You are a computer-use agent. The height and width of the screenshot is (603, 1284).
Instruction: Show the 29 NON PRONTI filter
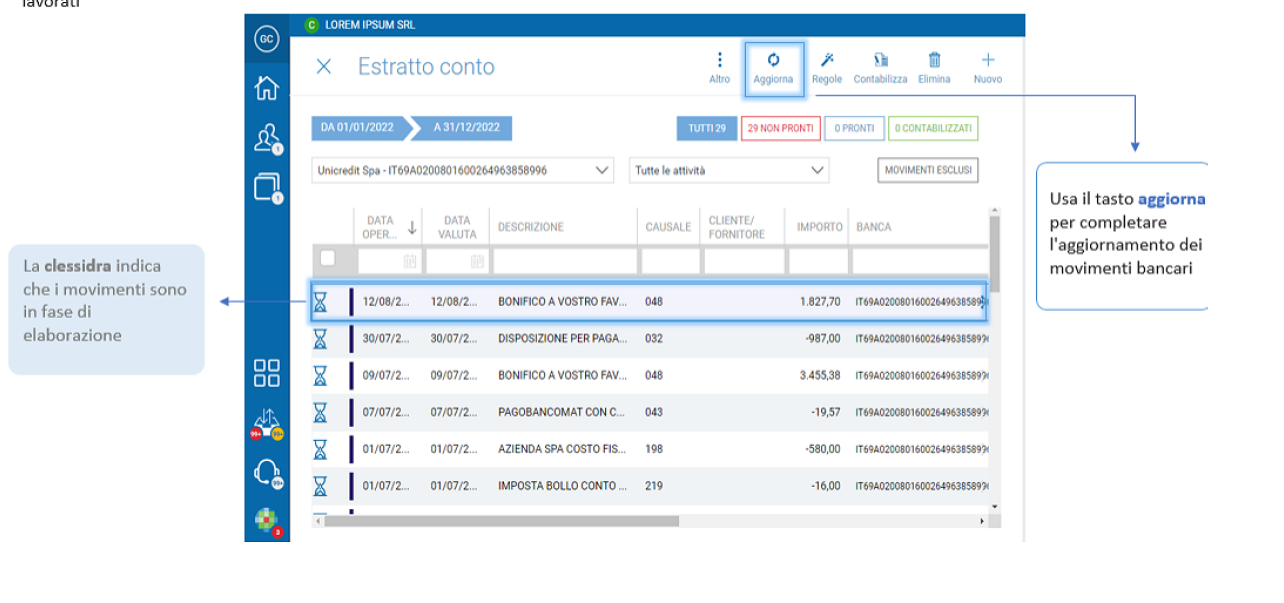click(781, 128)
